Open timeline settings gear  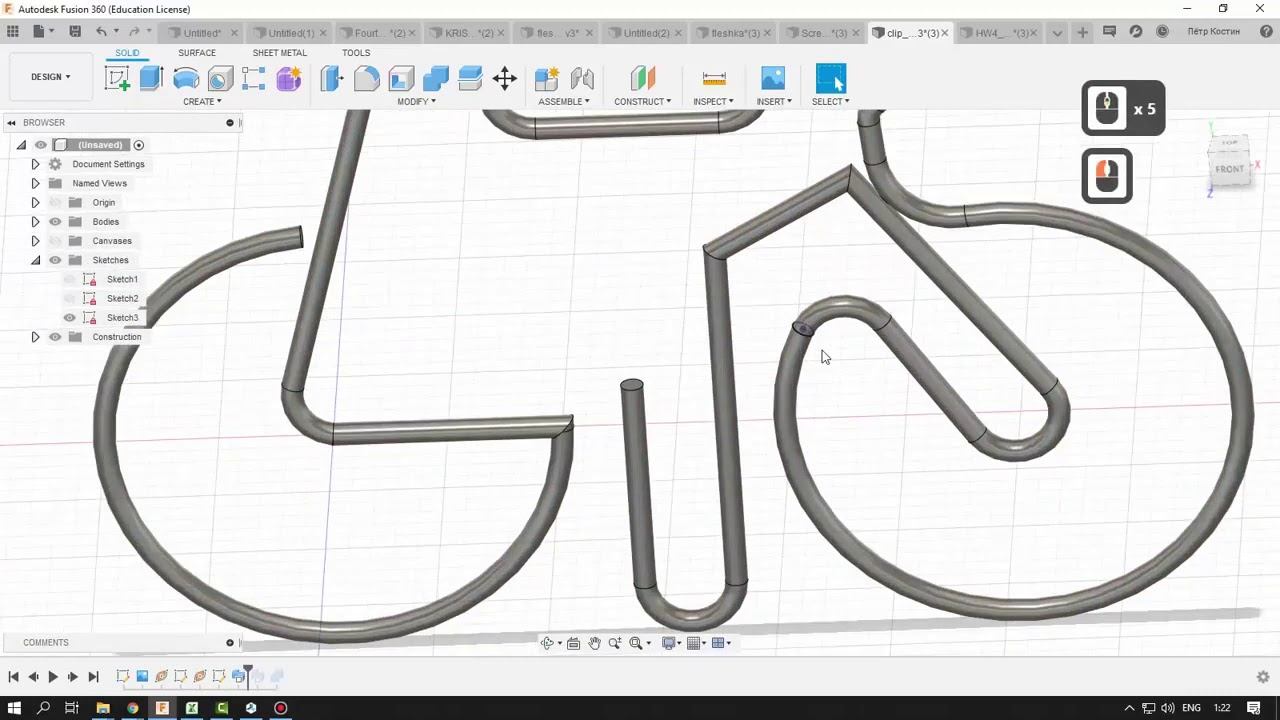tap(1263, 677)
